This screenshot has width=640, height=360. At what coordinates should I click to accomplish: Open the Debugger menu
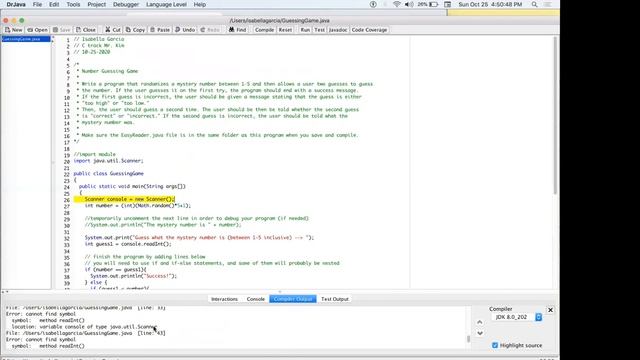coord(126,4)
